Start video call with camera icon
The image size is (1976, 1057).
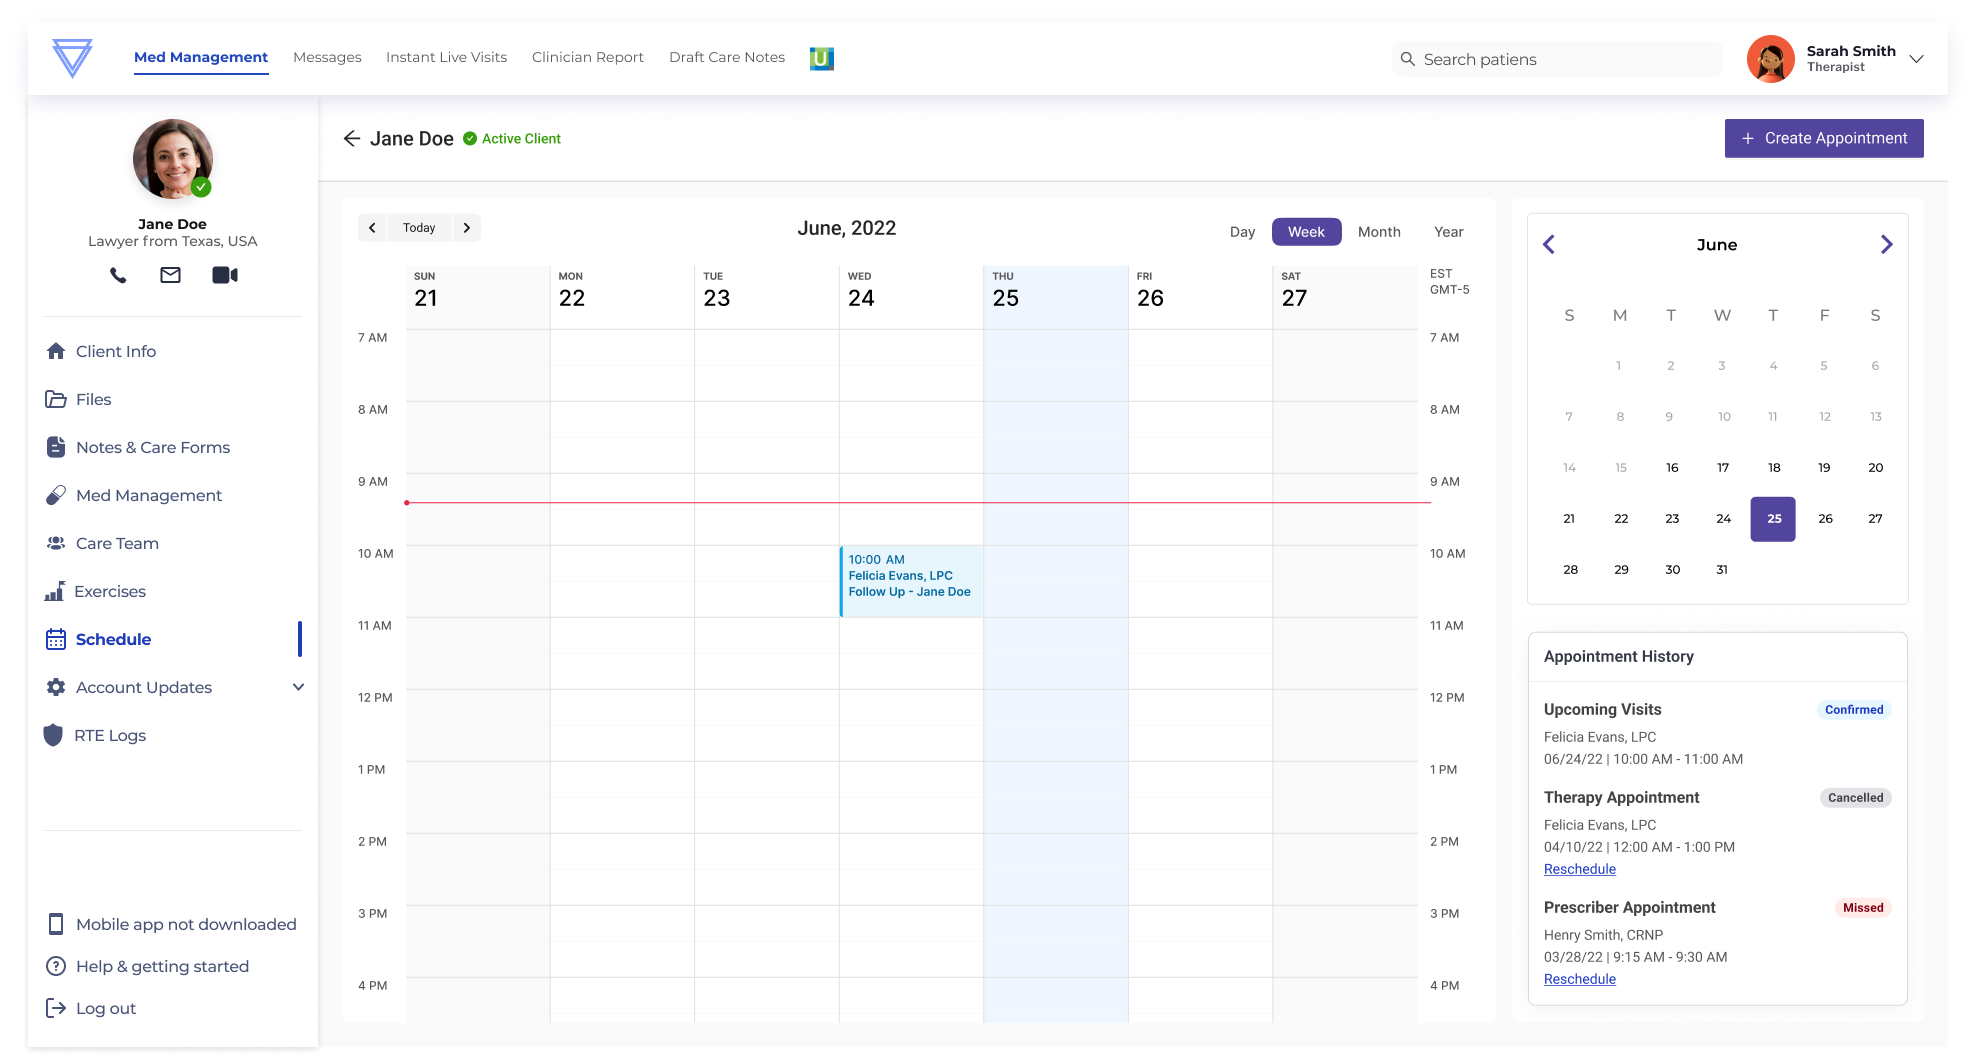[225, 275]
